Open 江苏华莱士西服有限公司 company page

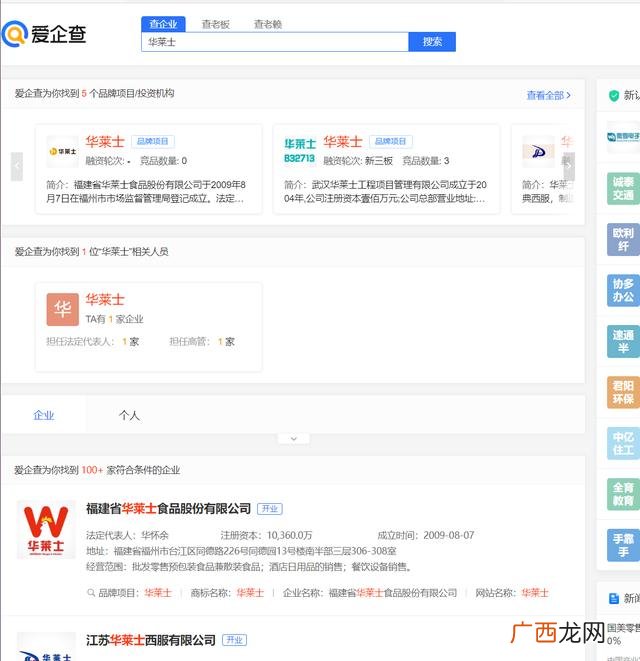tap(151, 640)
